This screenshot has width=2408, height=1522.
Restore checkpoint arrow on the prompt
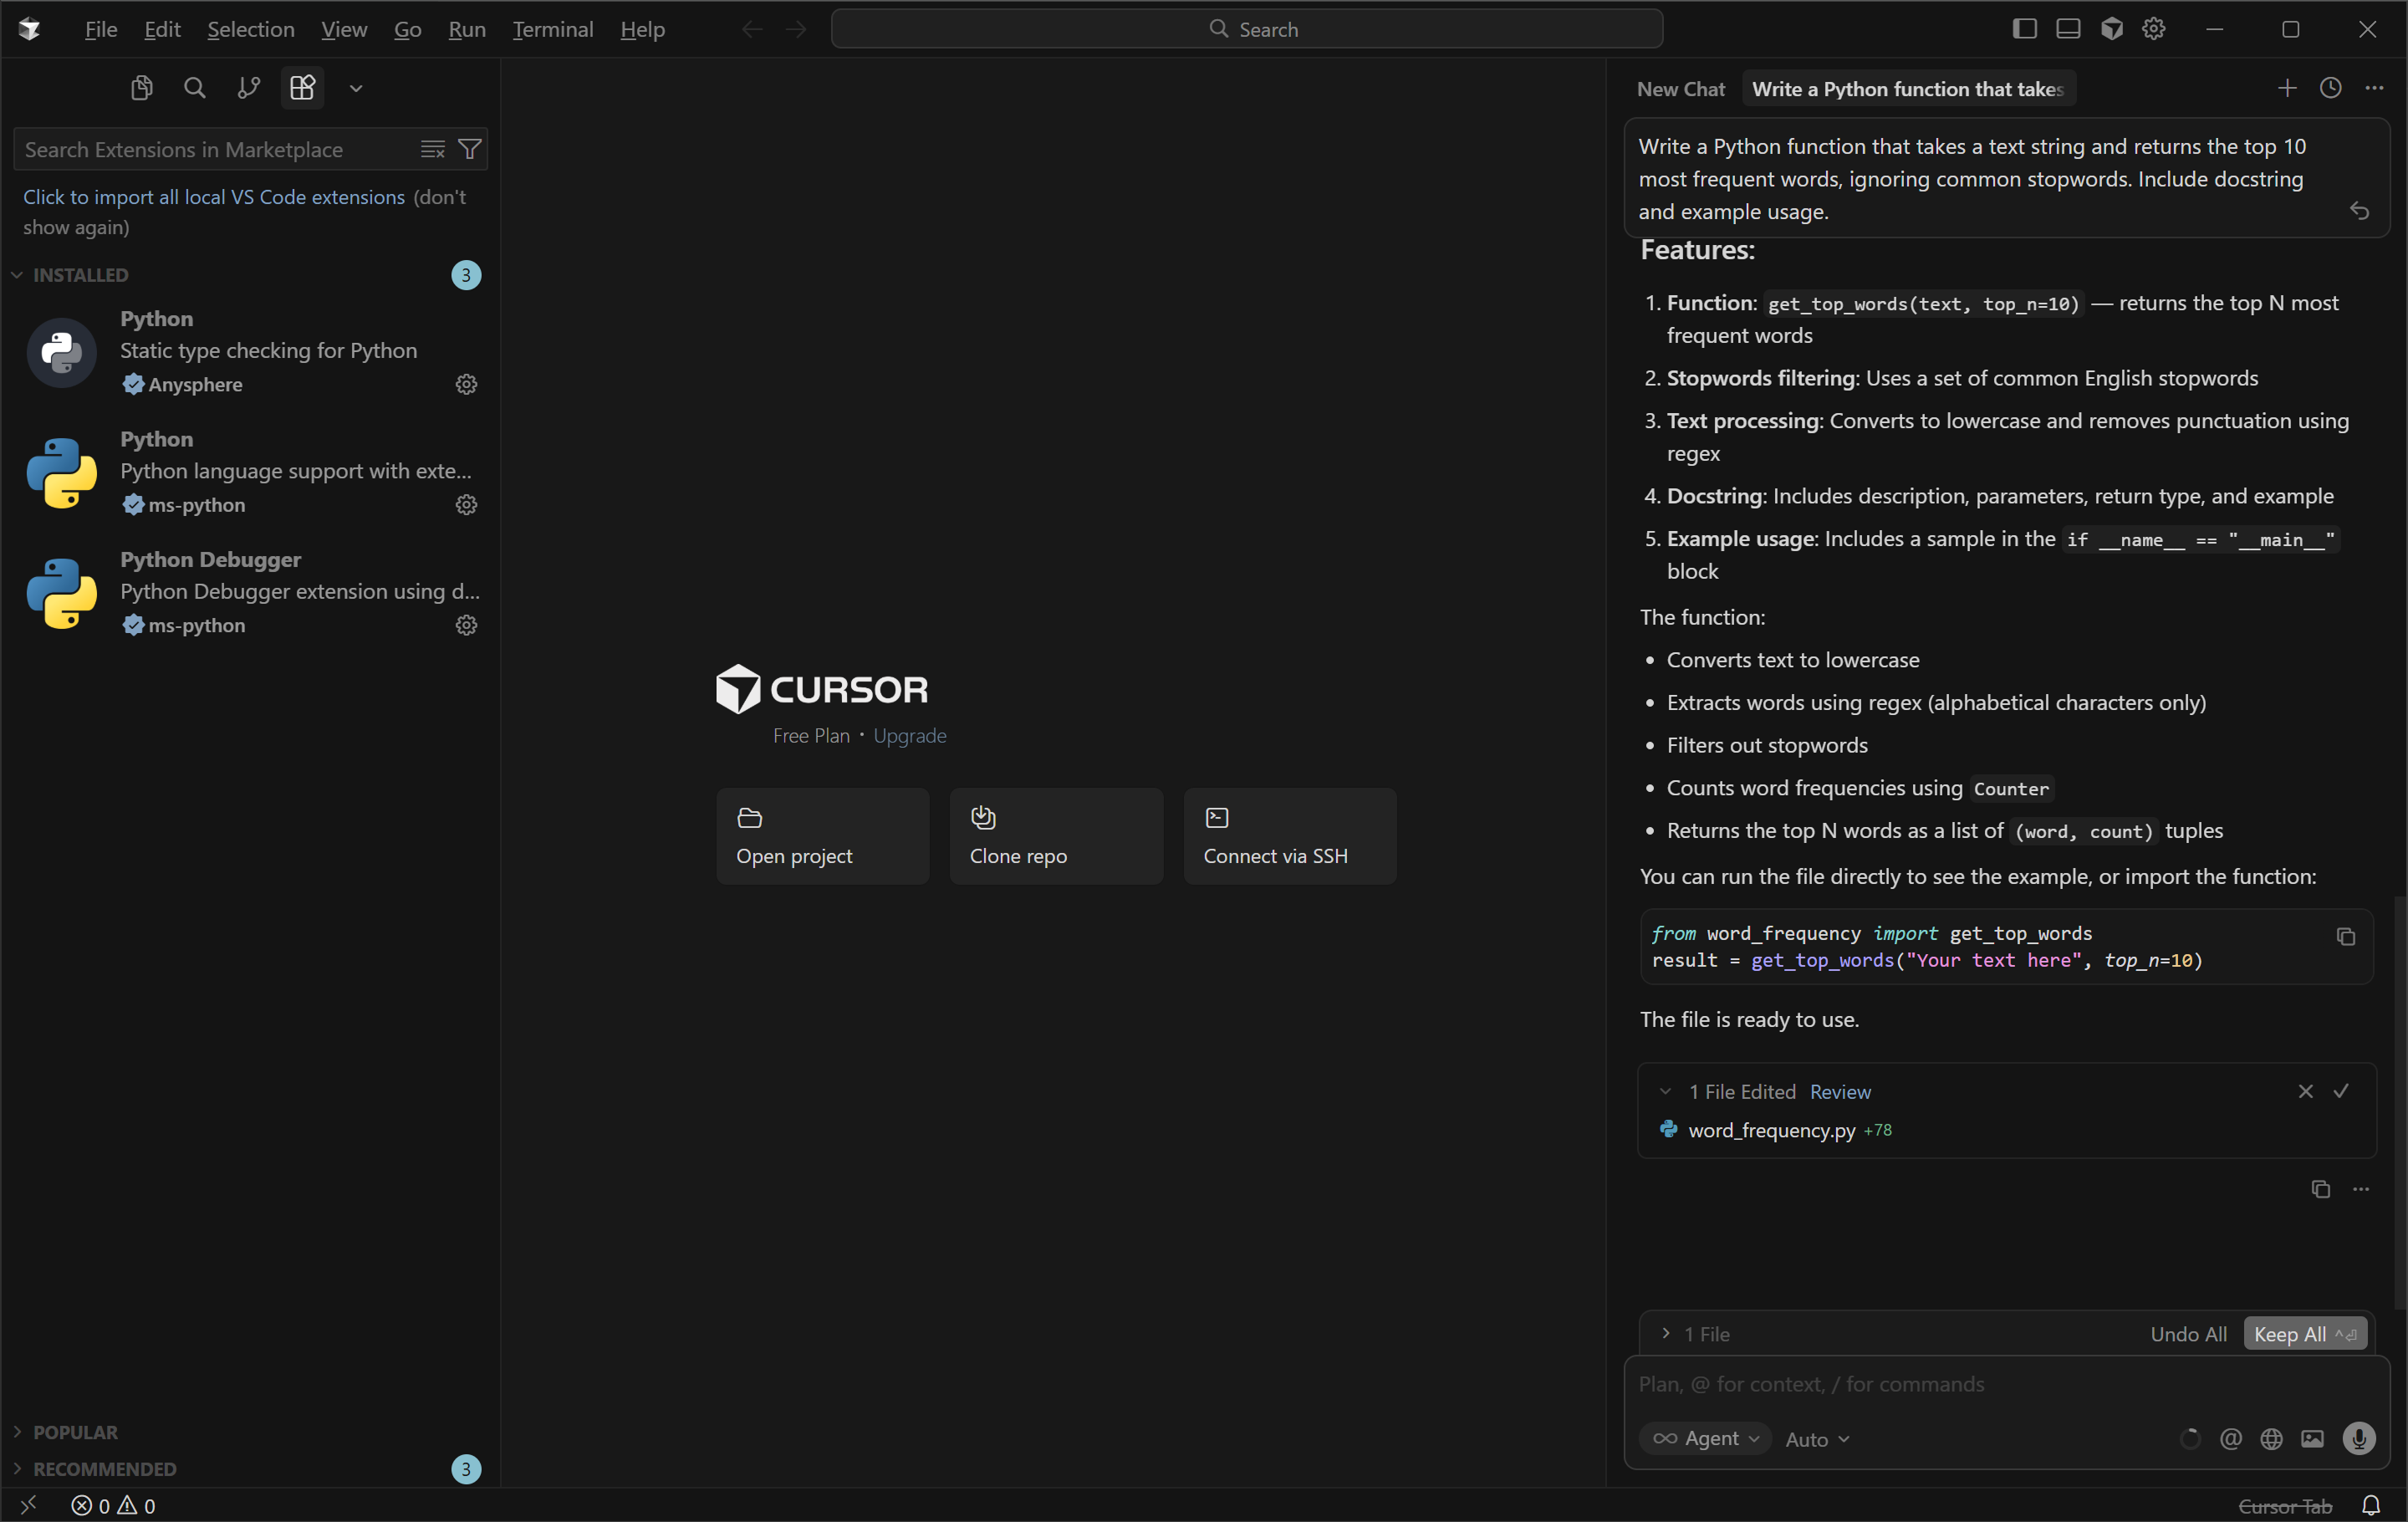click(x=2360, y=211)
